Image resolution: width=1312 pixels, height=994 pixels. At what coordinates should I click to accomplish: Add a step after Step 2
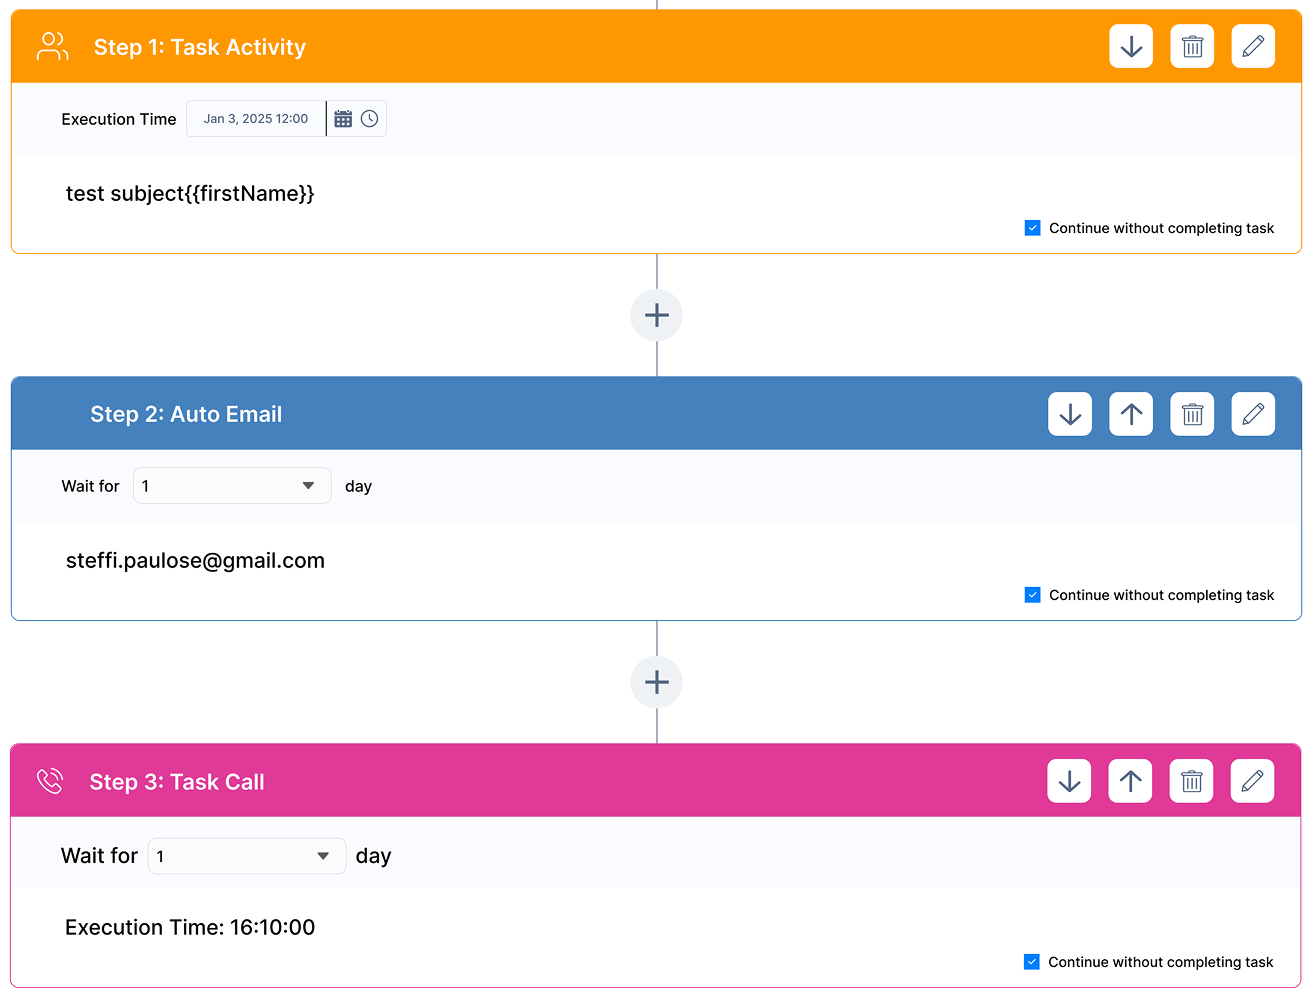coord(656,682)
